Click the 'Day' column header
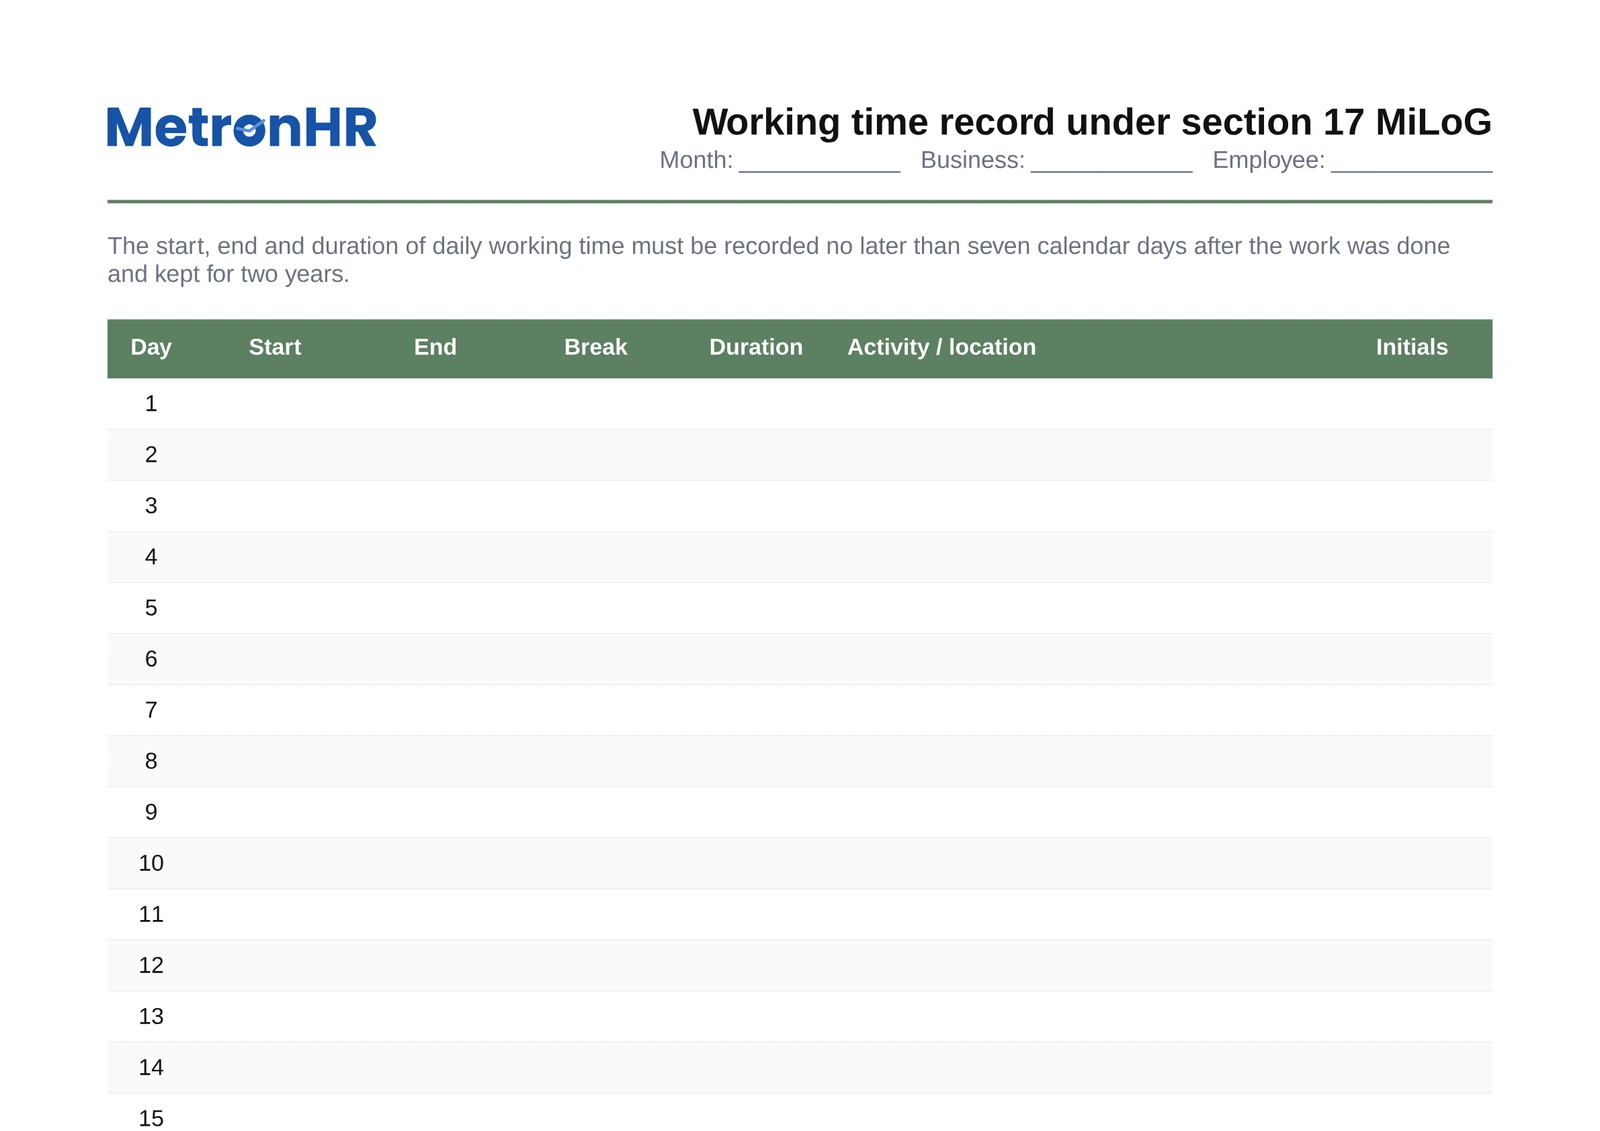The width and height of the screenshot is (1600, 1131). click(x=151, y=347)
